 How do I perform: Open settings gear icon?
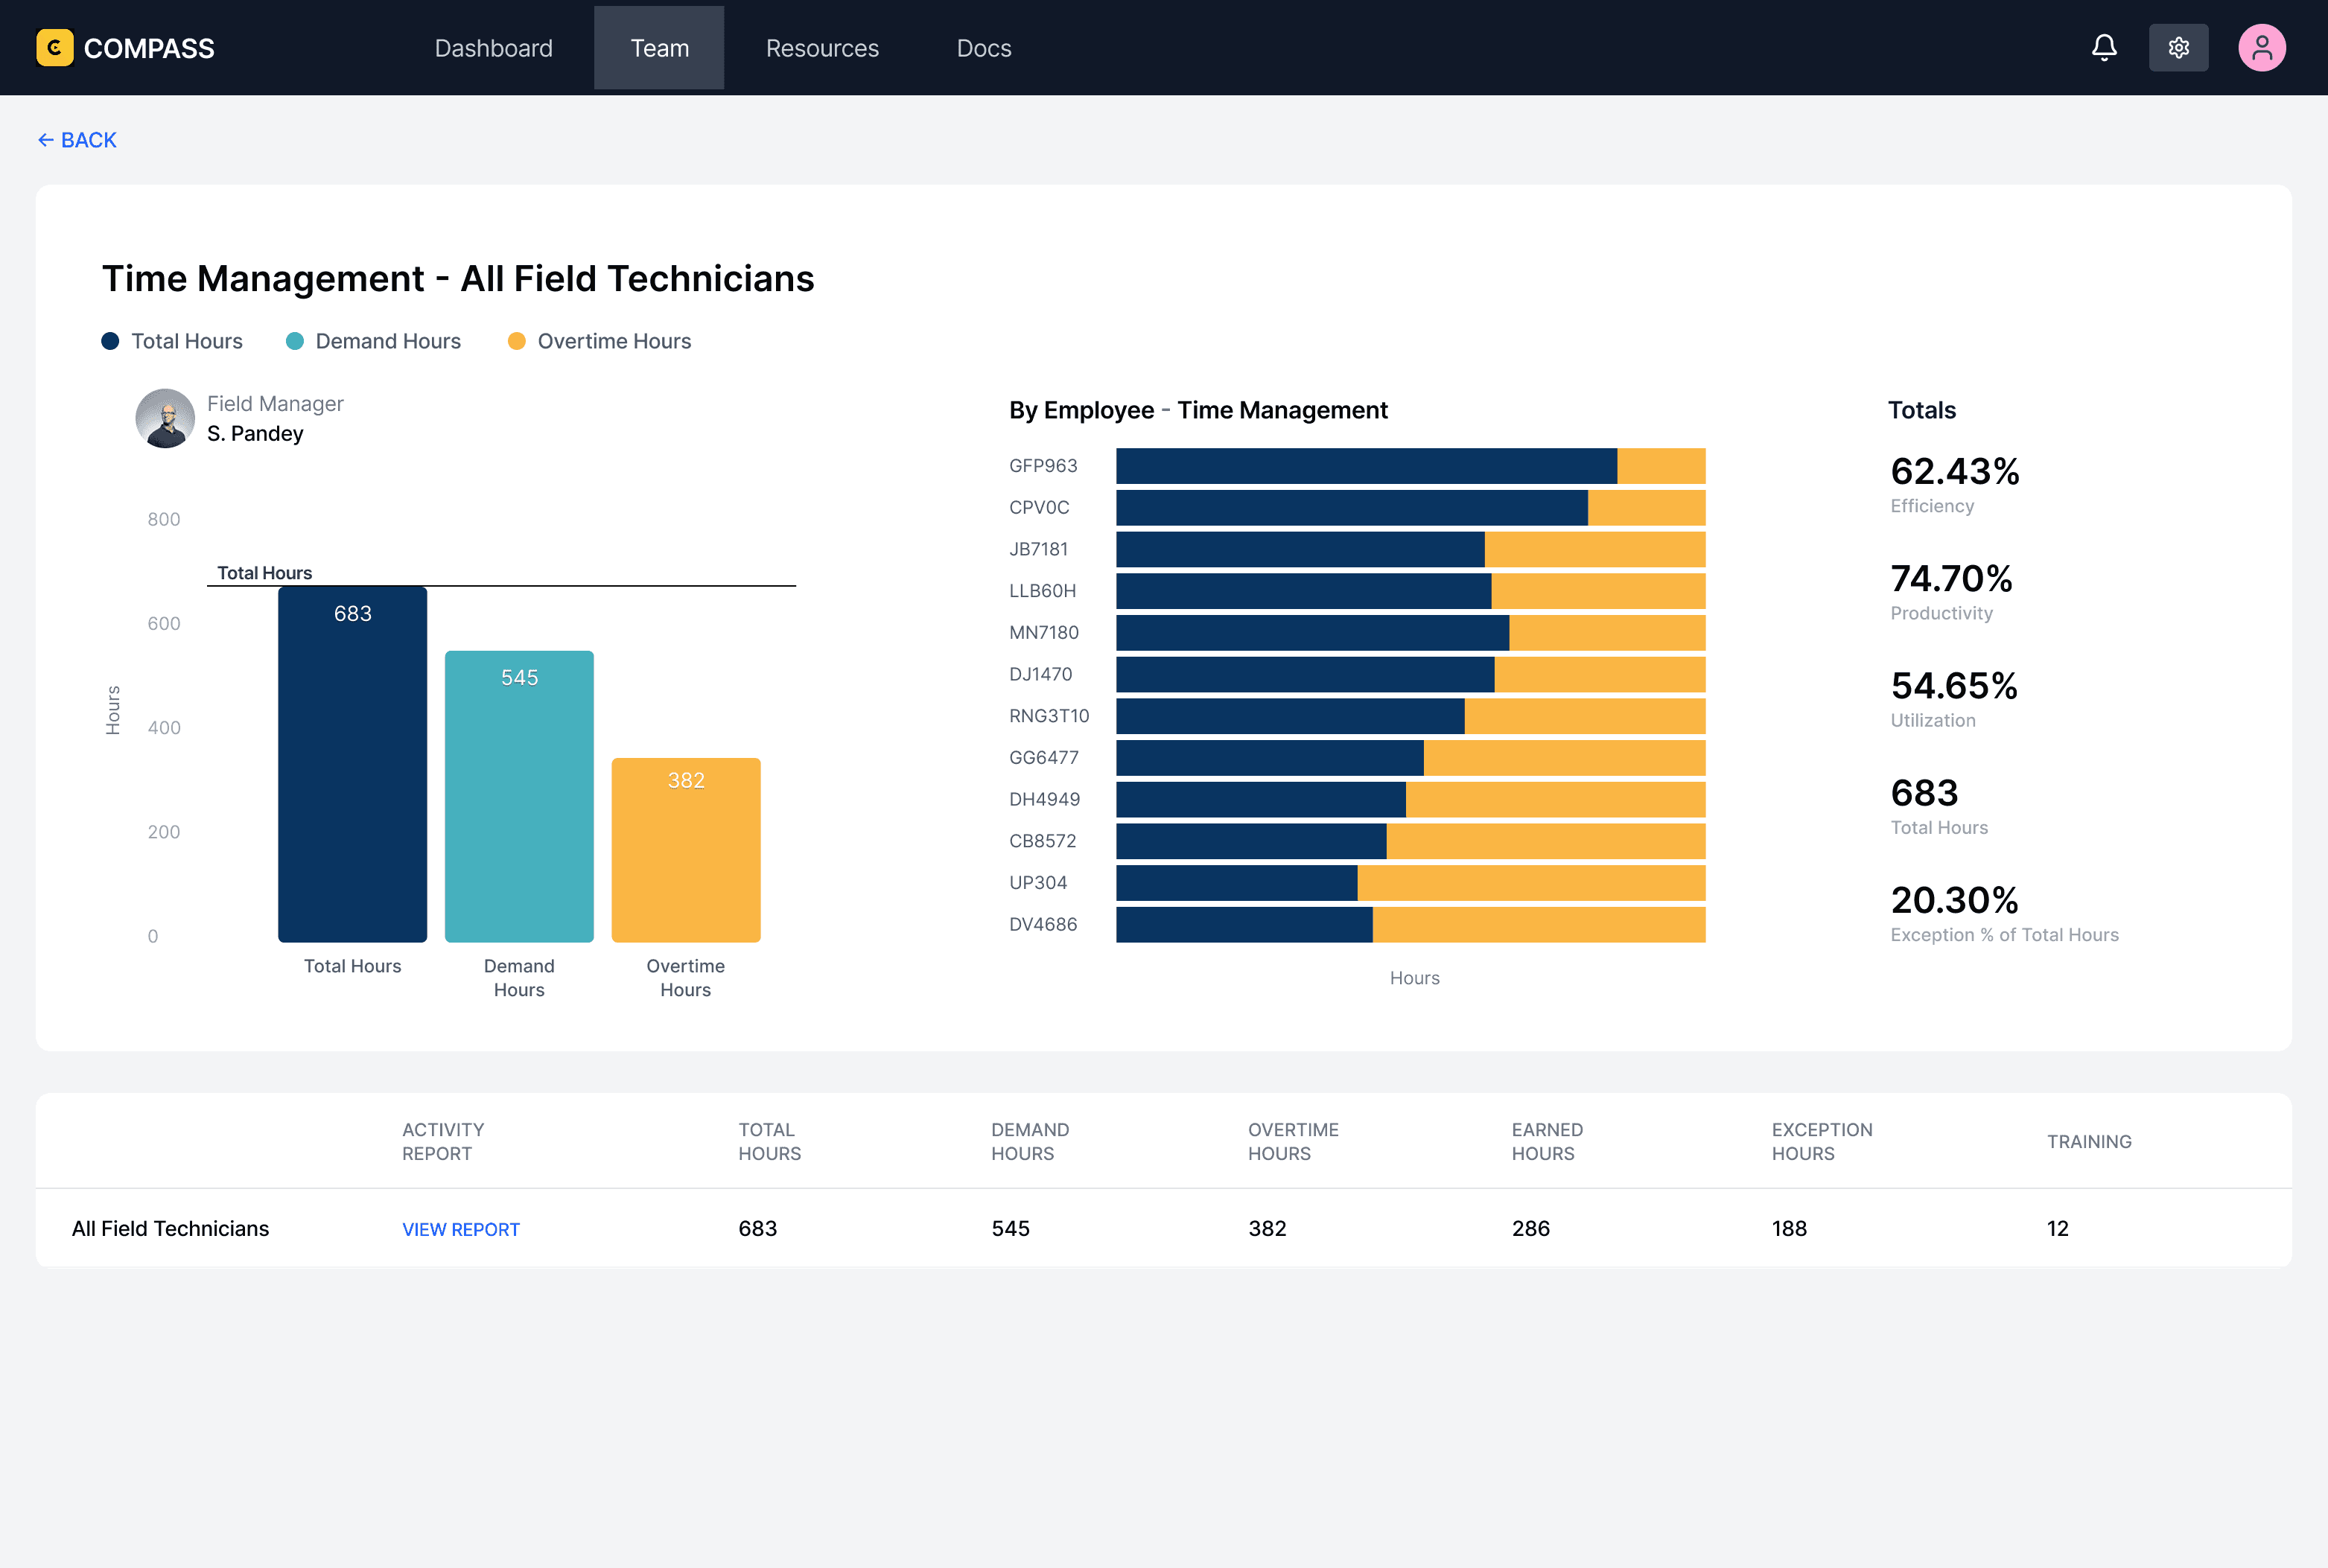point(2178,48)
